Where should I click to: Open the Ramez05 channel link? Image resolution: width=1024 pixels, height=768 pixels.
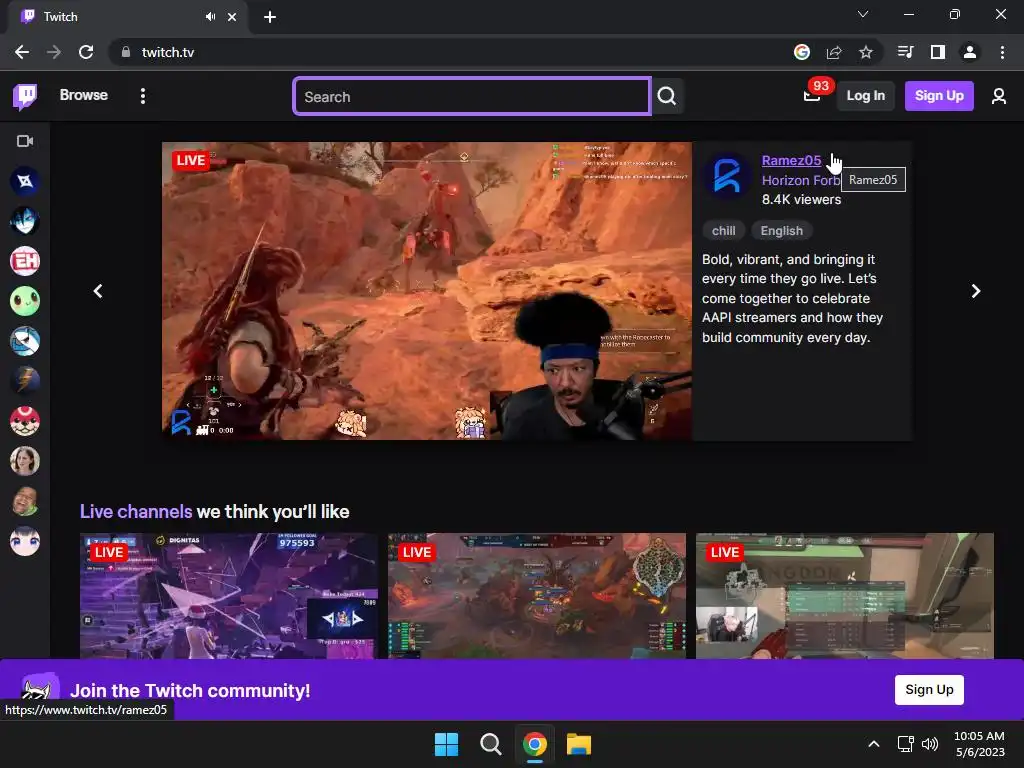791,161
